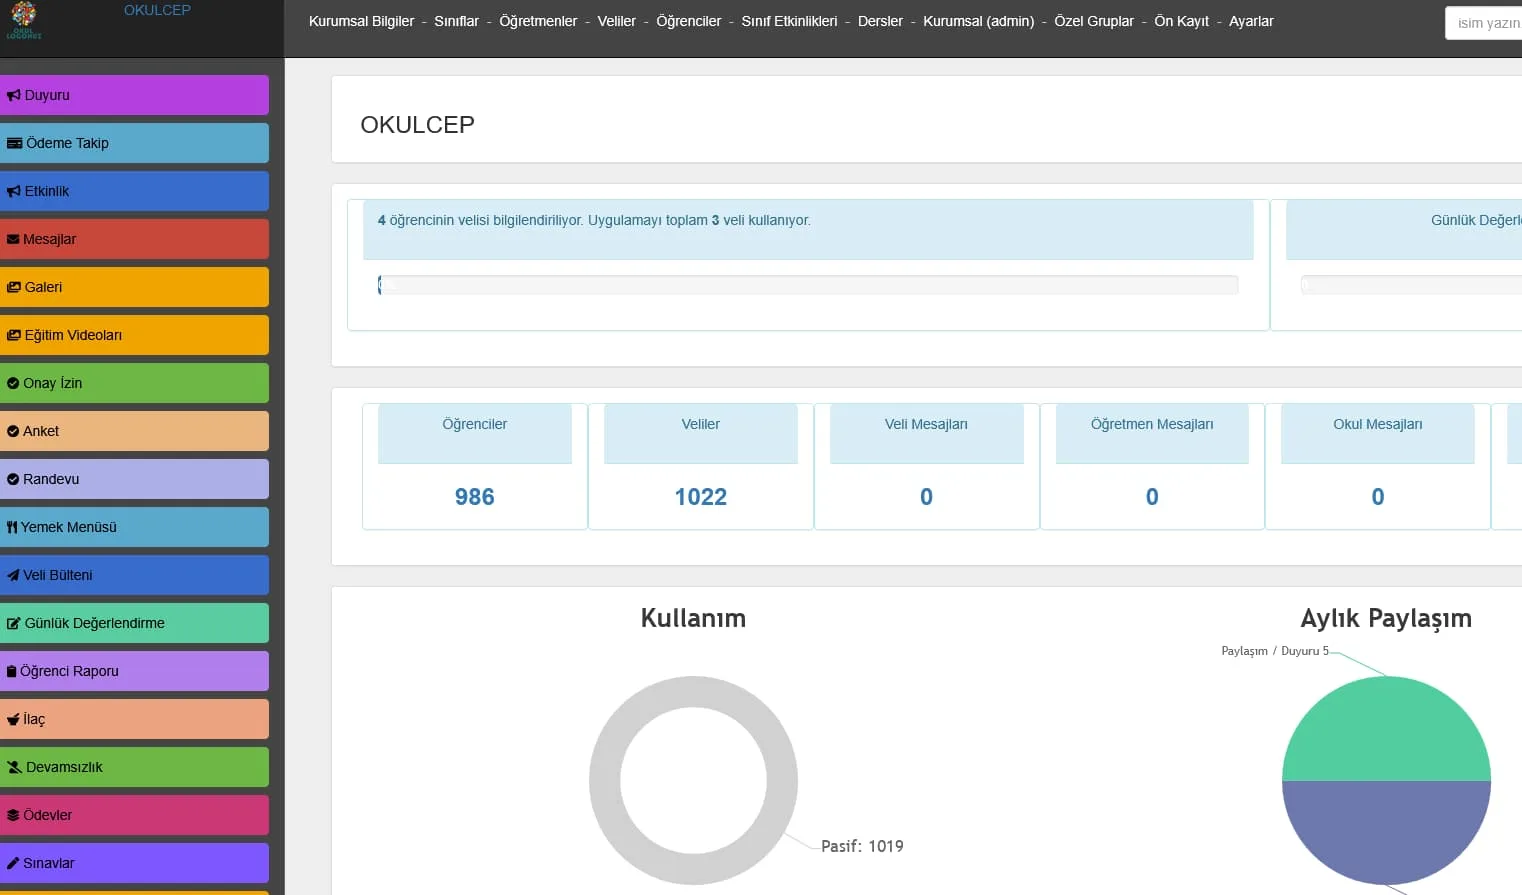The height and width of the screenshot is (895, 1522).
Task: Click the Günlük Değerlendirme edit icon
Action: coord(14,624)
